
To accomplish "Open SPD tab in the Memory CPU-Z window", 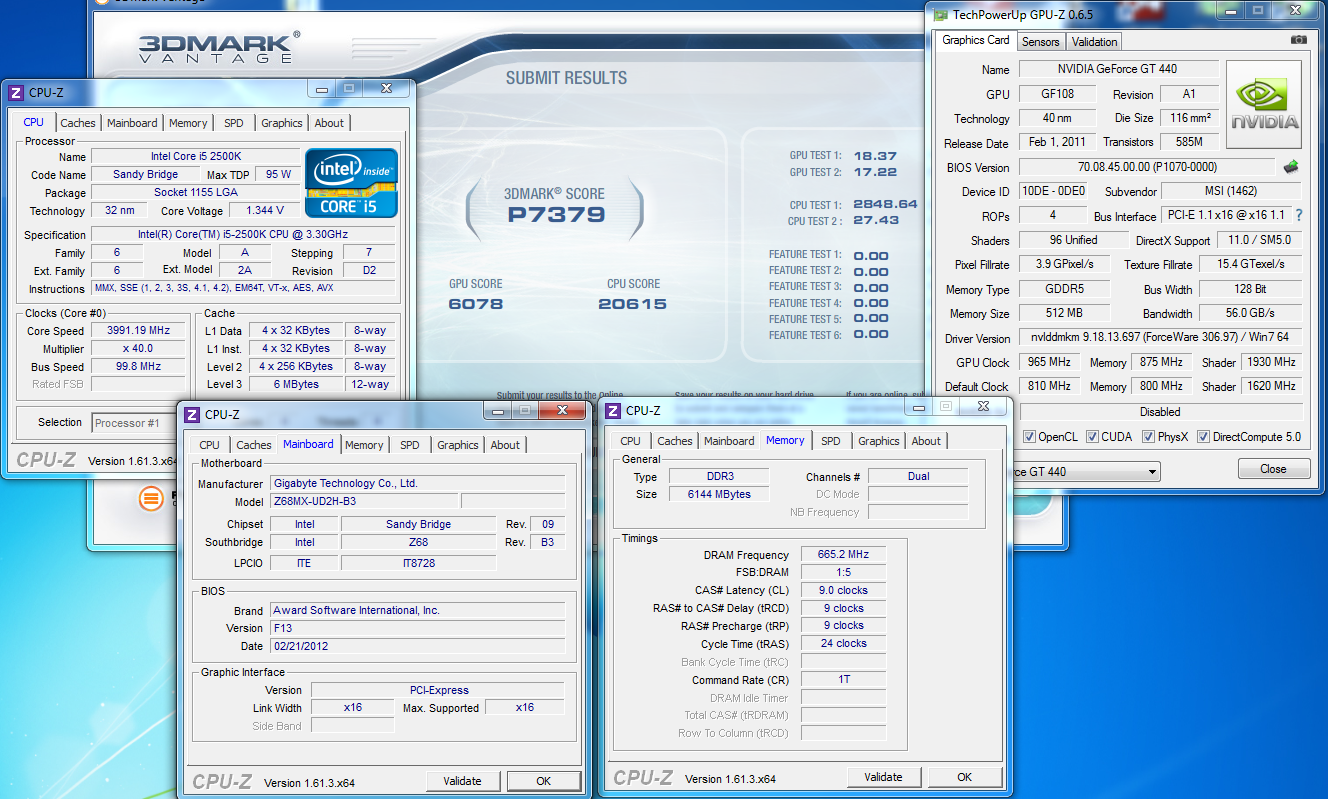I will (831, 441).
